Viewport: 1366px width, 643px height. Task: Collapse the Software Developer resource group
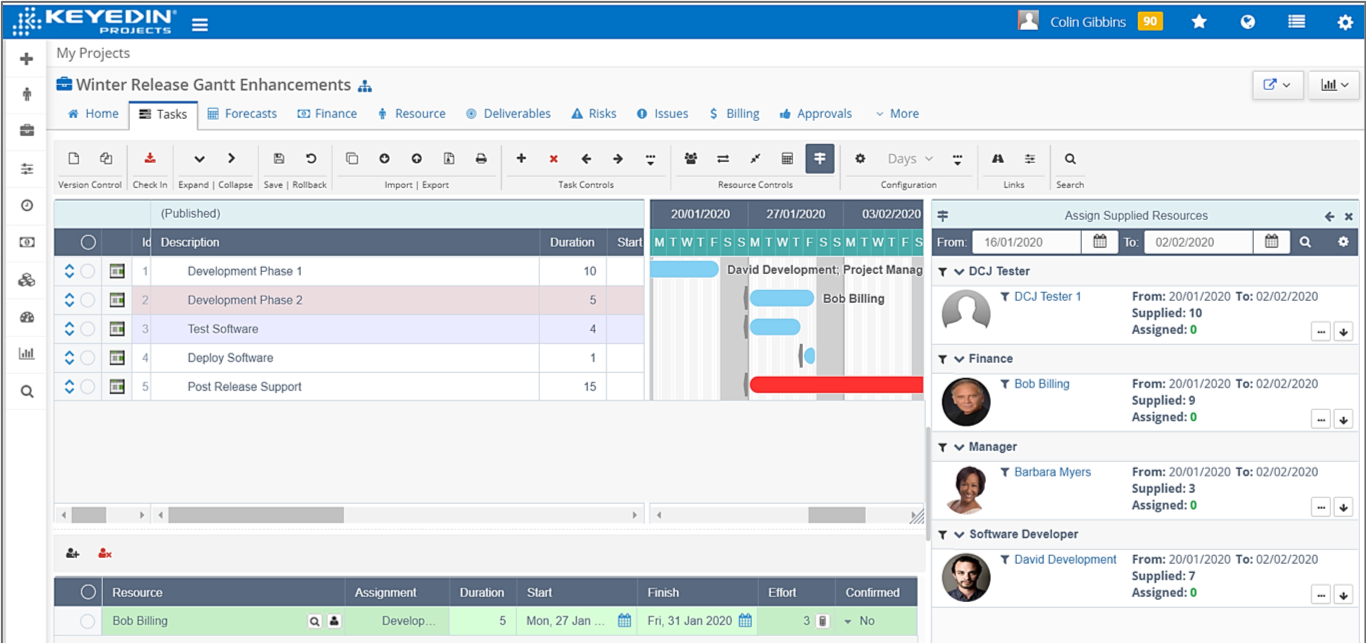959,534
